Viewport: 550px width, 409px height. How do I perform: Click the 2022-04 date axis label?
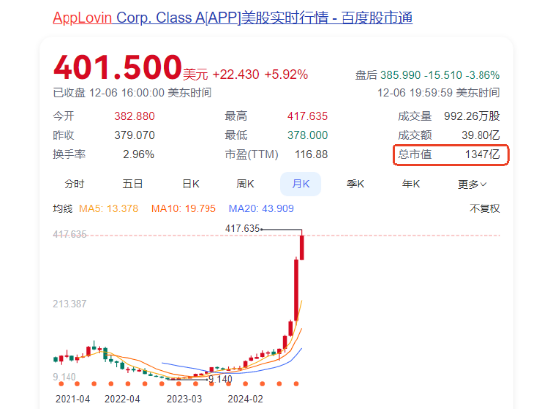122,399
